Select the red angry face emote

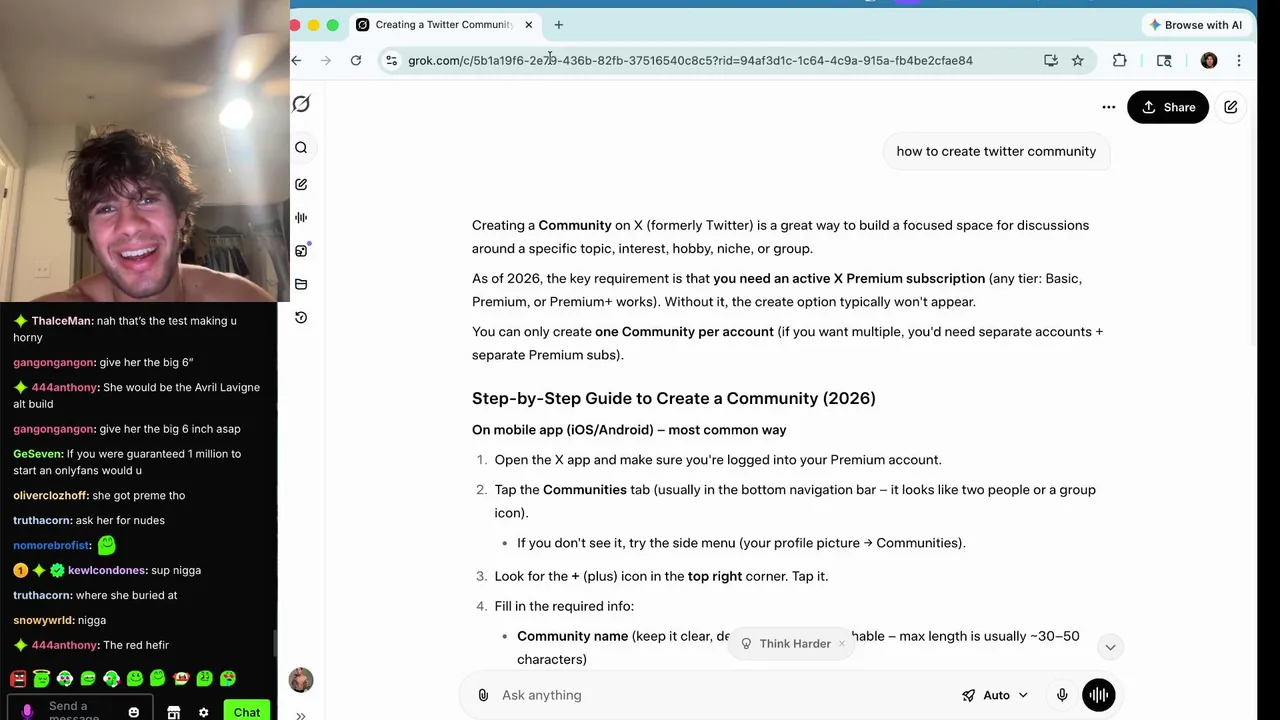(18, 679)
